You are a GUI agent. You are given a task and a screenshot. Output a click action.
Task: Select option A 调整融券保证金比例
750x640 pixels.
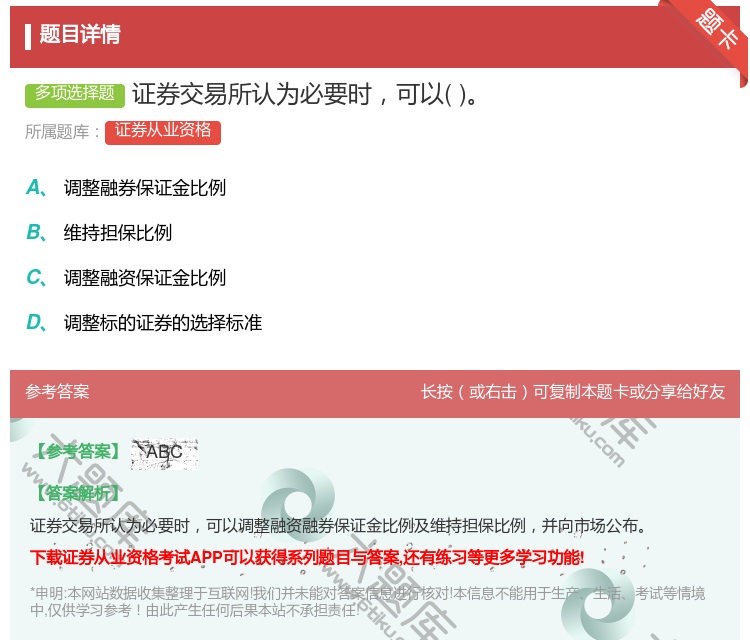(126, 188)
